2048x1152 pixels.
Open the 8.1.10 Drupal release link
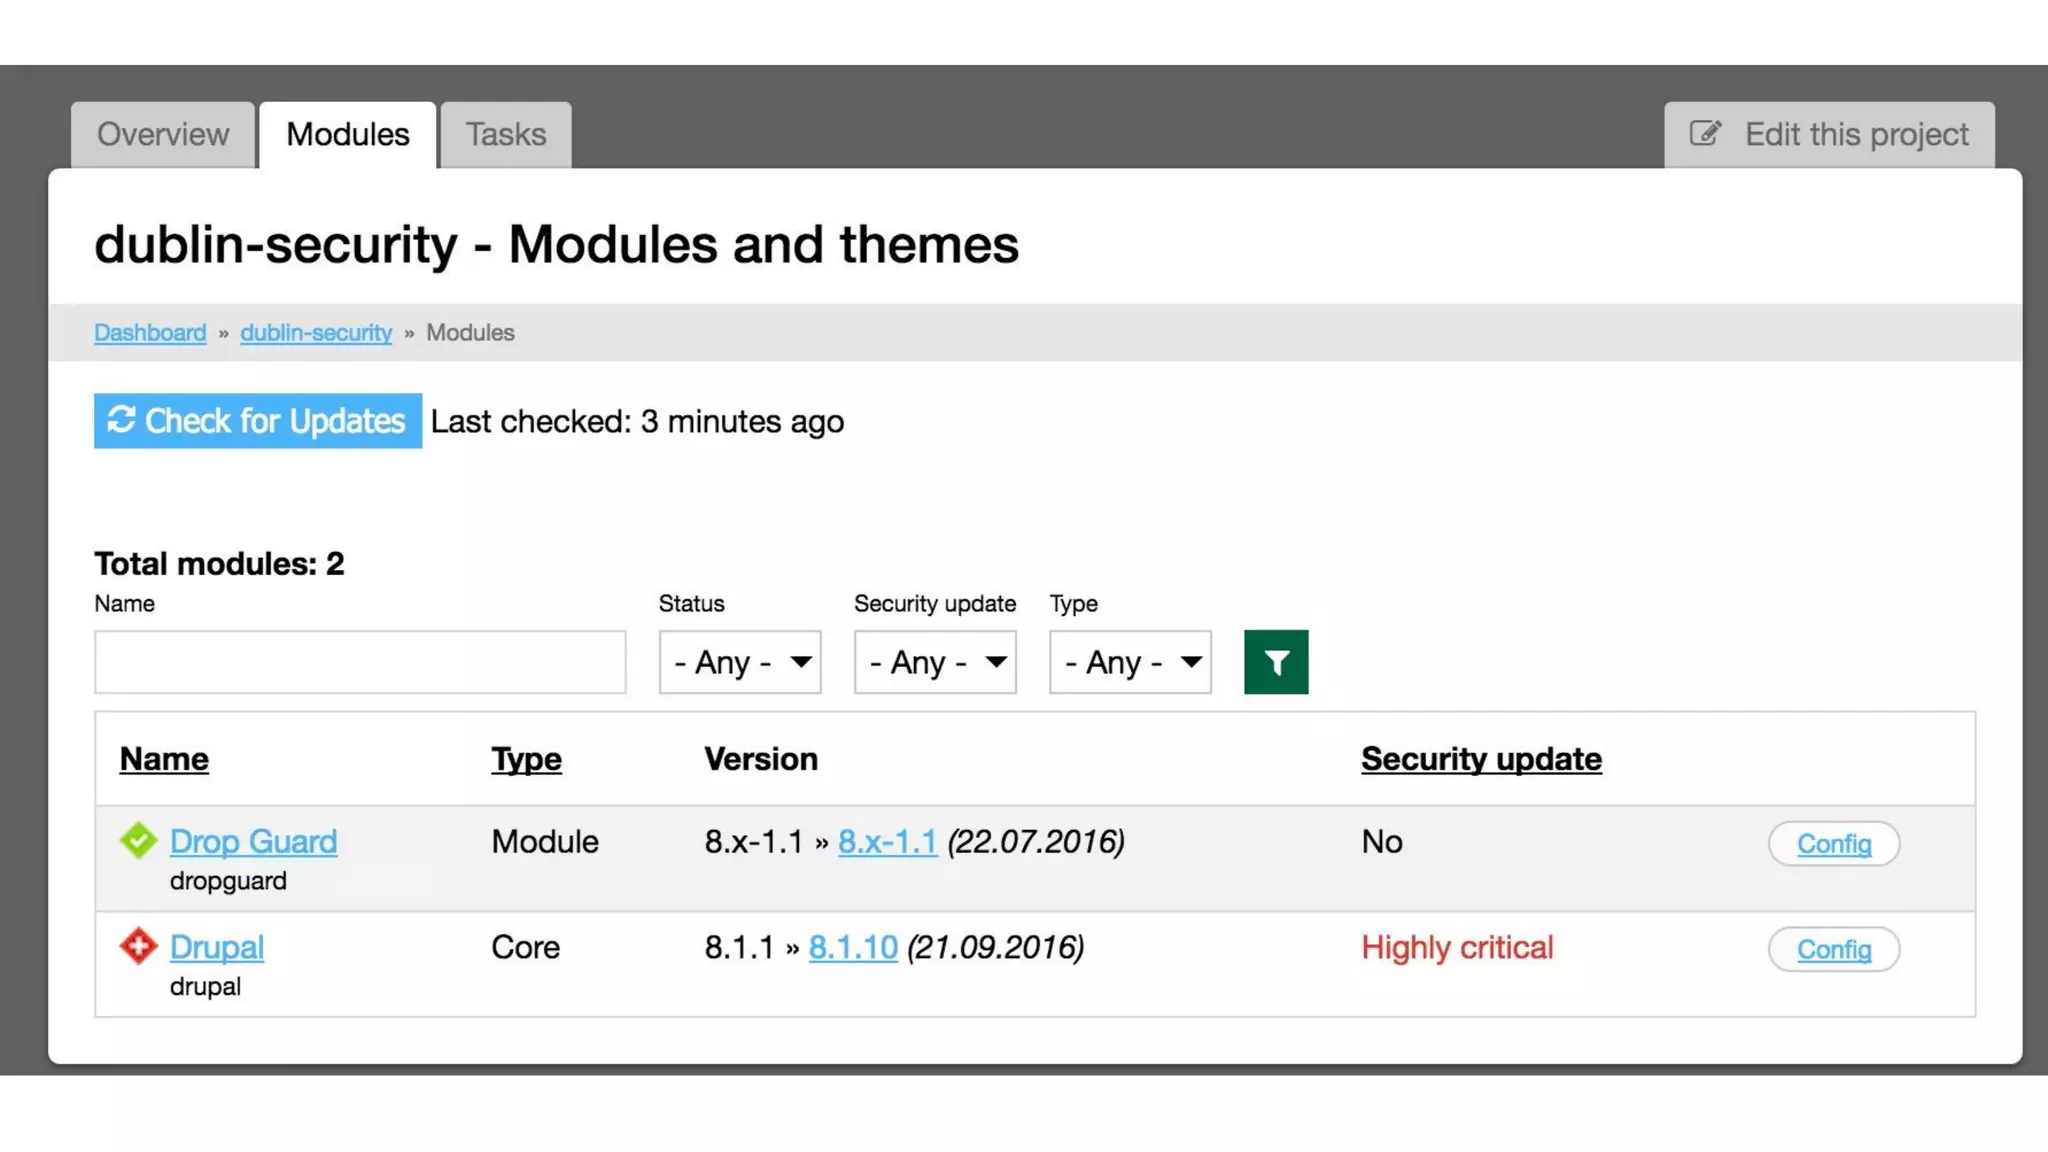pos(852,947)
